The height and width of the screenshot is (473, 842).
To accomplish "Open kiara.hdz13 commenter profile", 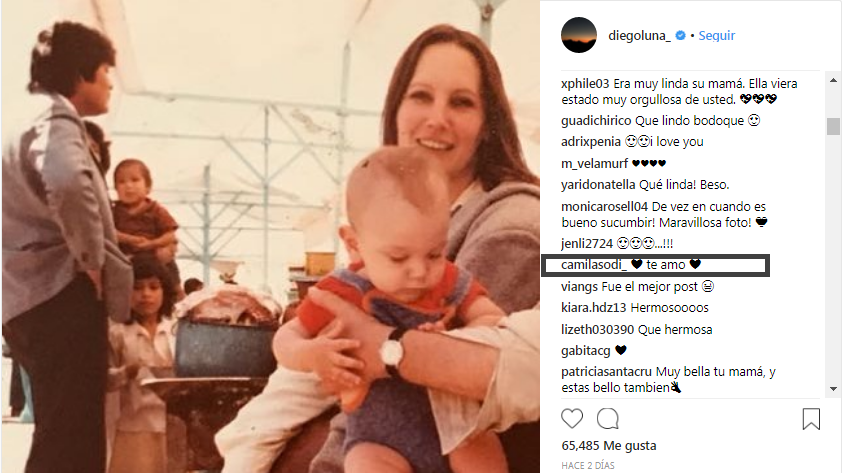I will 593,308.
